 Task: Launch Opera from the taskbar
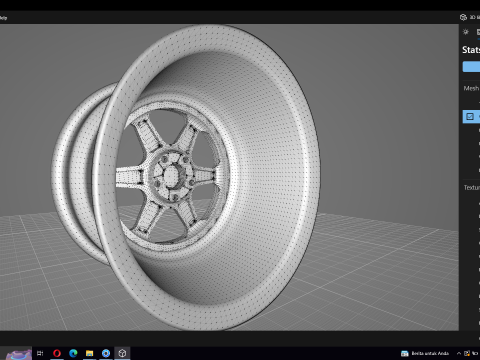(57, 353)
